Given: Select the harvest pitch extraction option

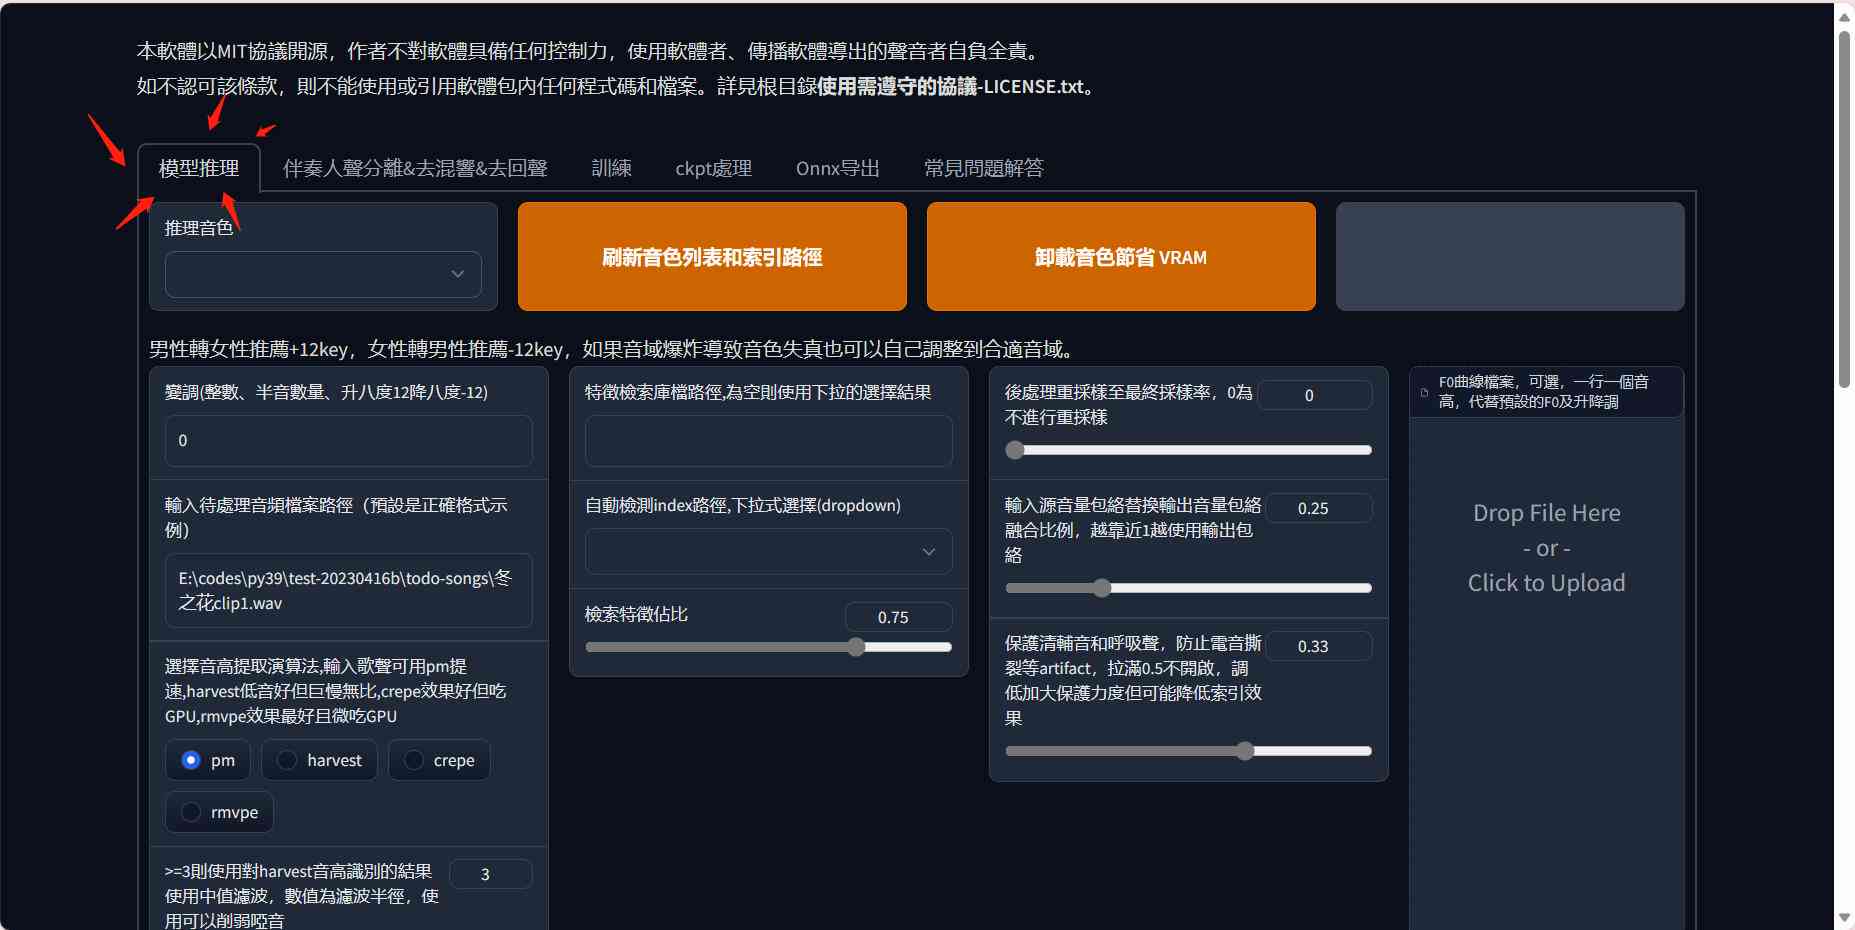Looking at the screenshot, I should pos(319,760).
